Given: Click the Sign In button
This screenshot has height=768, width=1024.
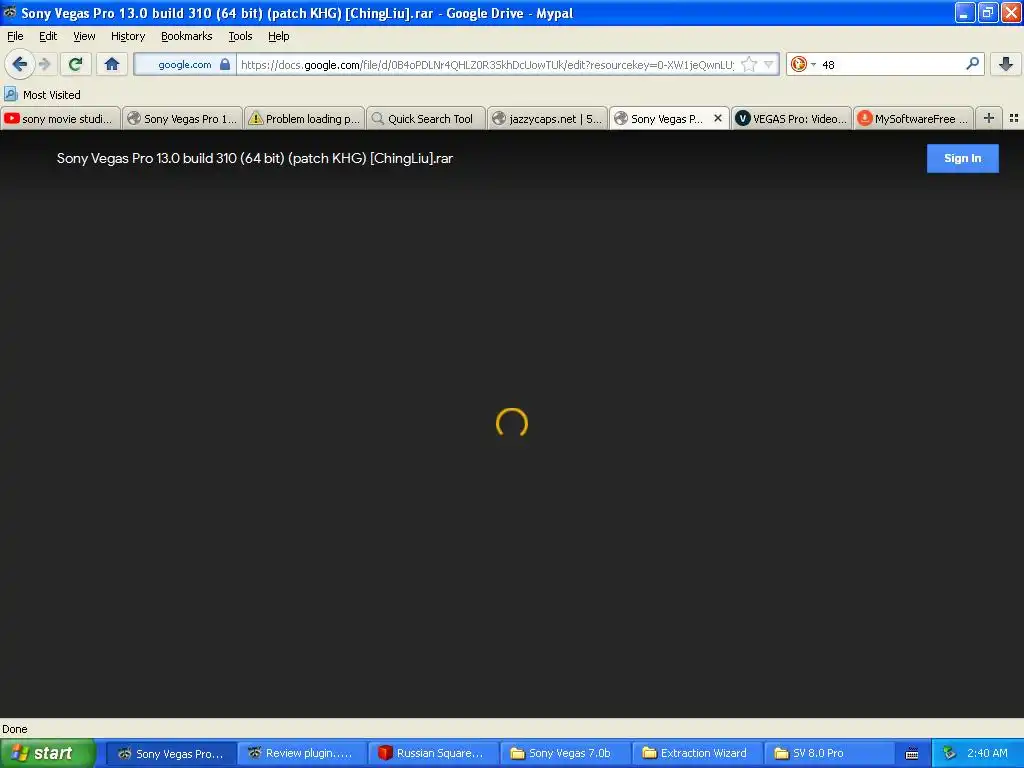Looking at the screenshot, I should coord(963,158).
